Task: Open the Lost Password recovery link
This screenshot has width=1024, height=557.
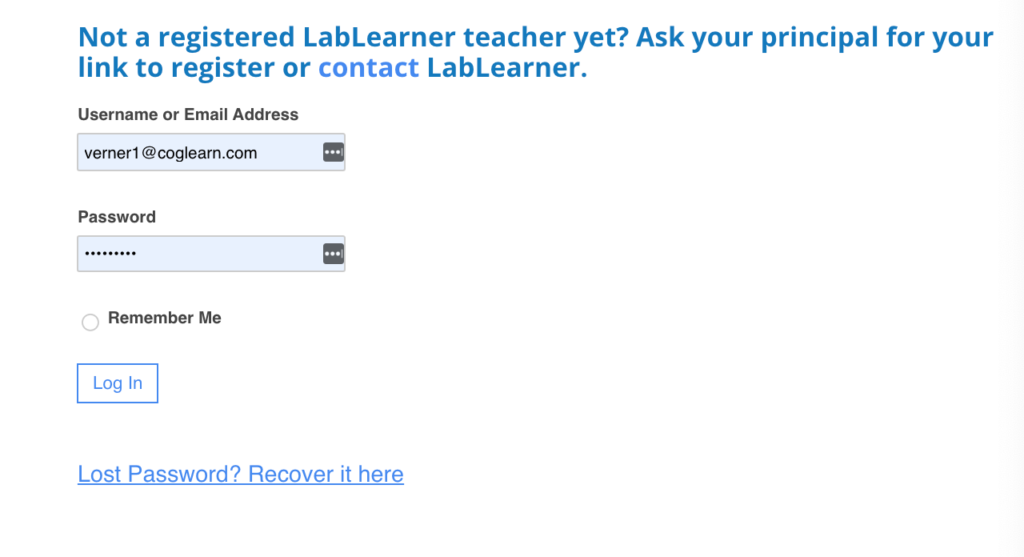Action: 240,474
